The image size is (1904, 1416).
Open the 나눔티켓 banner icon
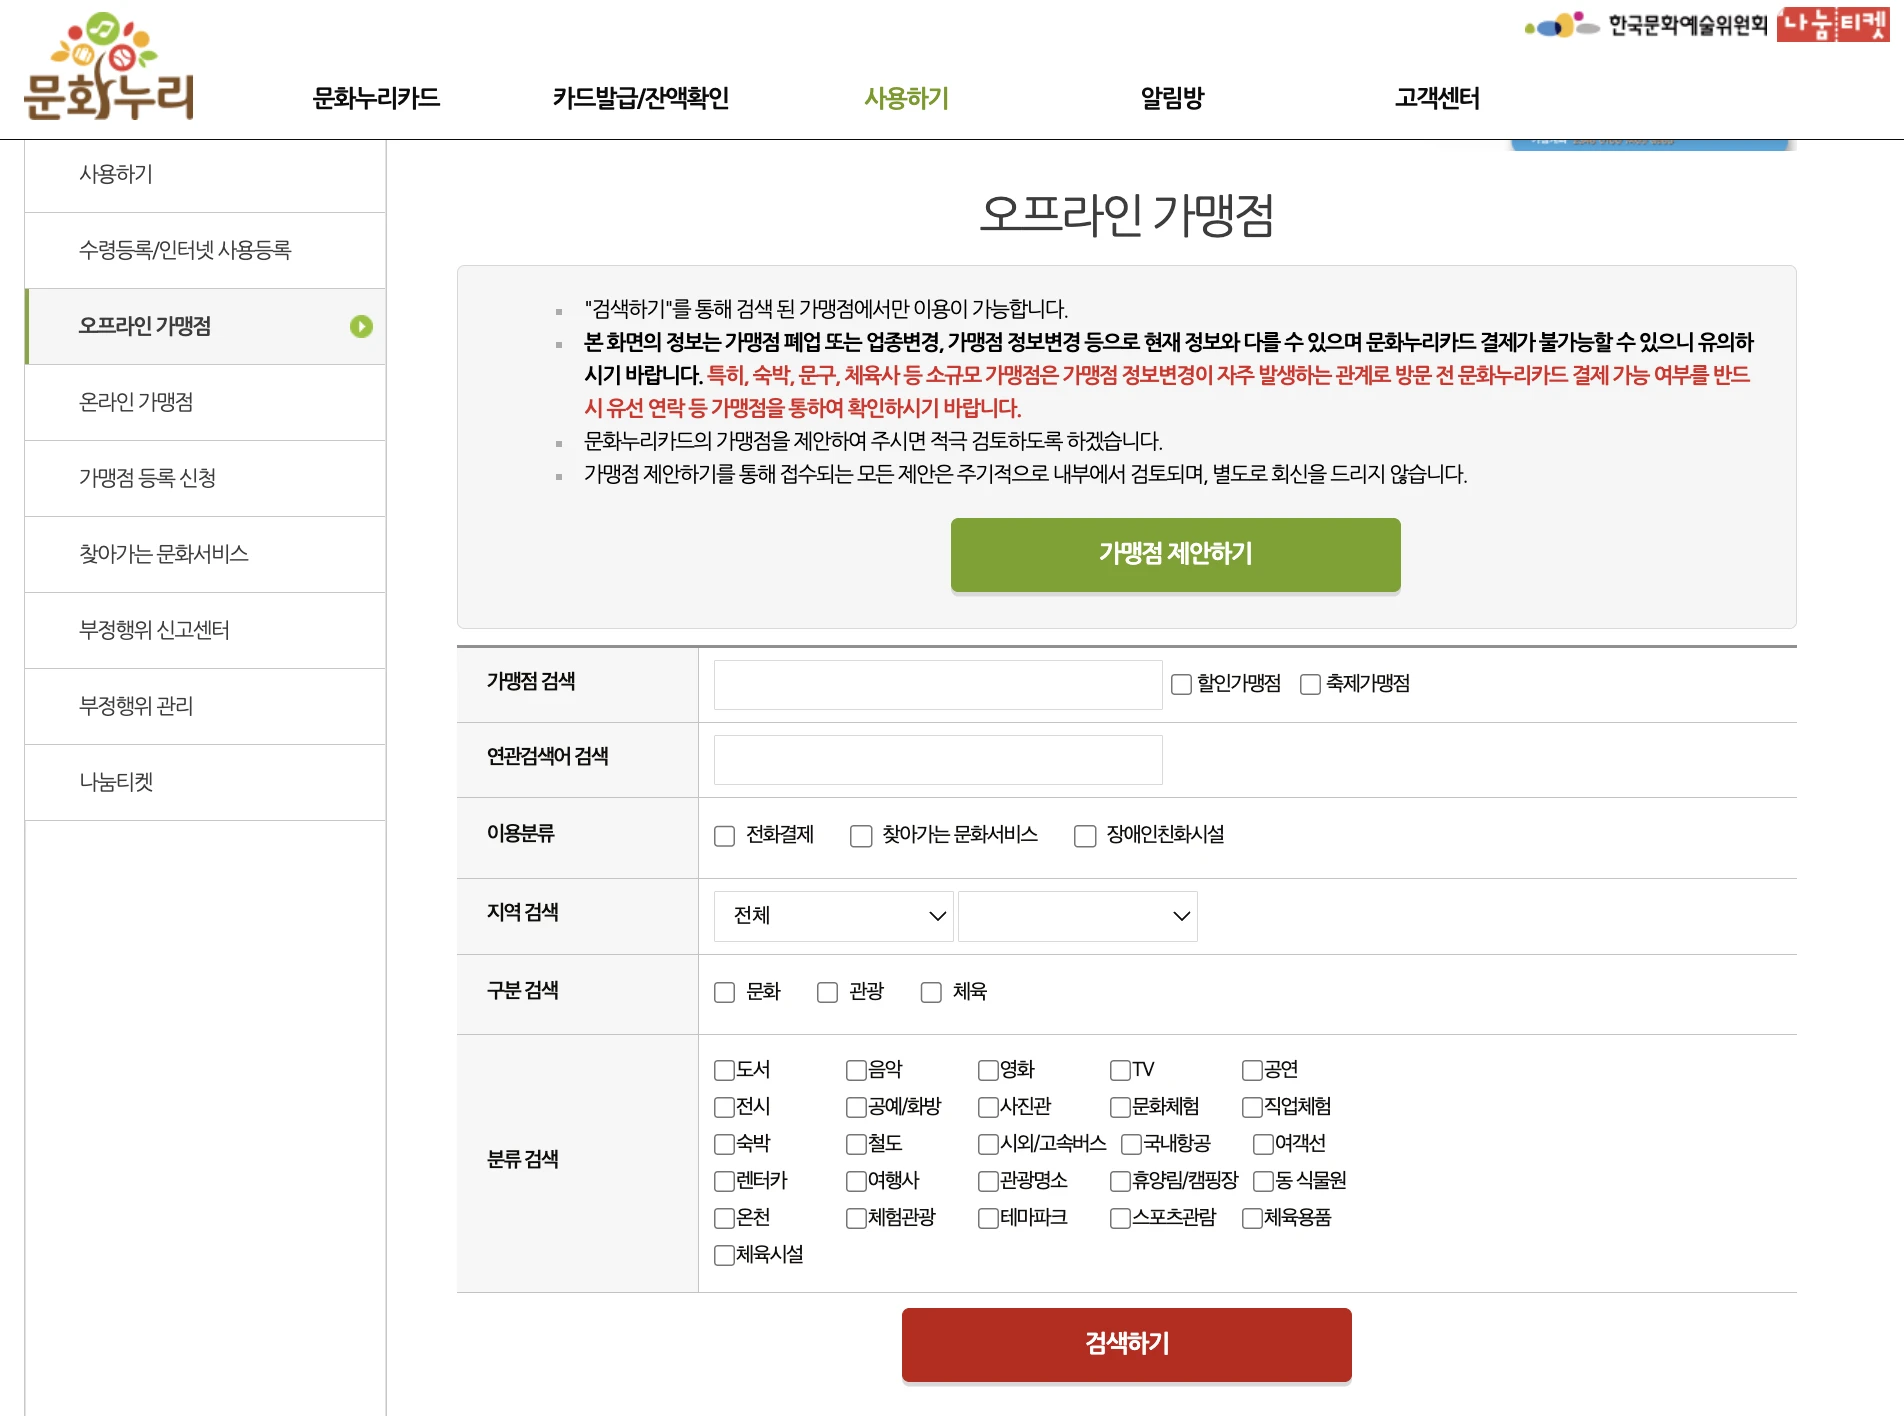[1832, 24]
